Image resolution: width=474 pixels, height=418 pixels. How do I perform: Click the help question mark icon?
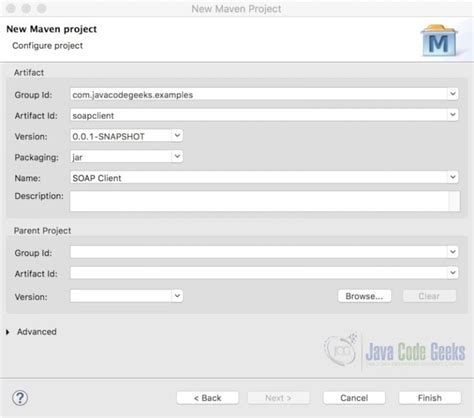(20, 398)
